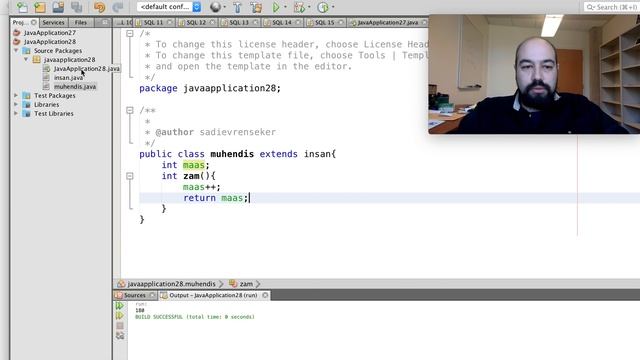This screenshot has height=360, width=640.
Task: Open the Profile Project dropdown arrow
Action: tap(333, 7)
